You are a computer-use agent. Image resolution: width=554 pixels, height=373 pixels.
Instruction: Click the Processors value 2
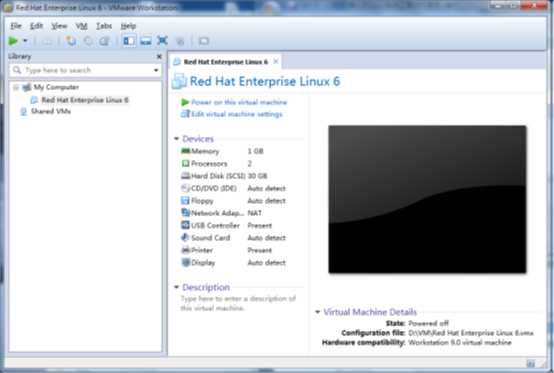(x=249, y=164)
